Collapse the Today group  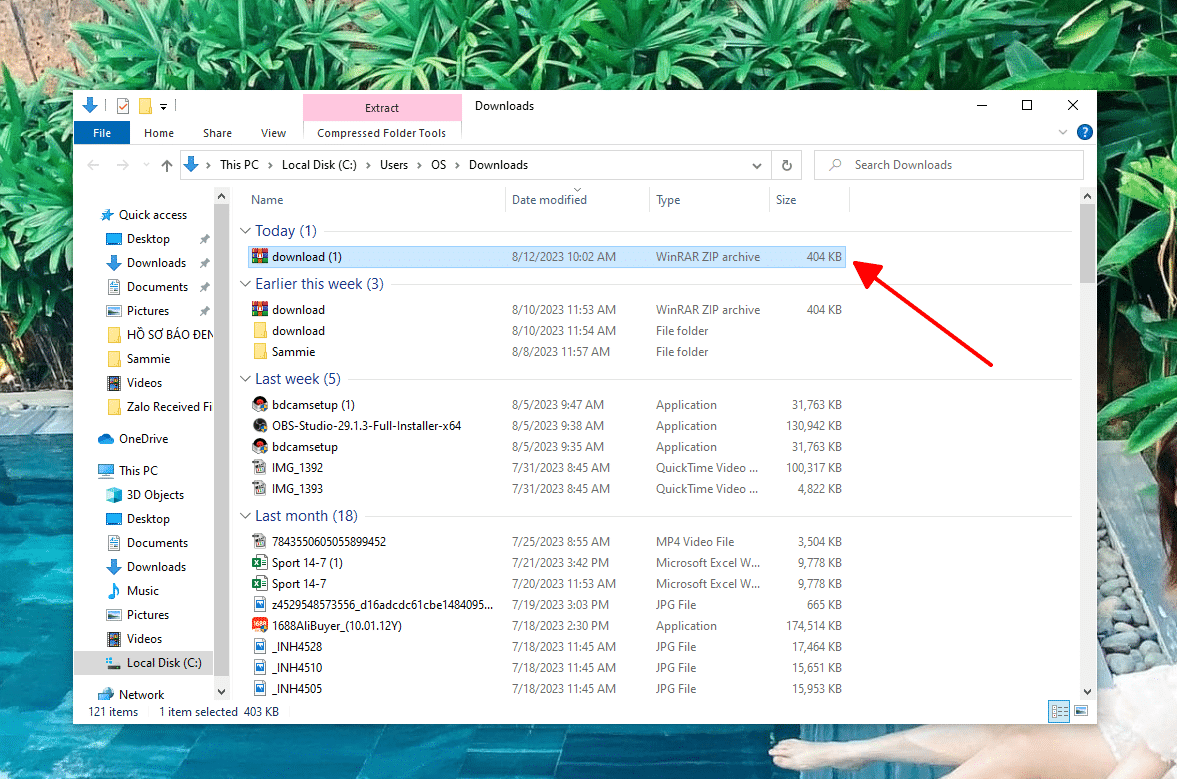(246, 231)
